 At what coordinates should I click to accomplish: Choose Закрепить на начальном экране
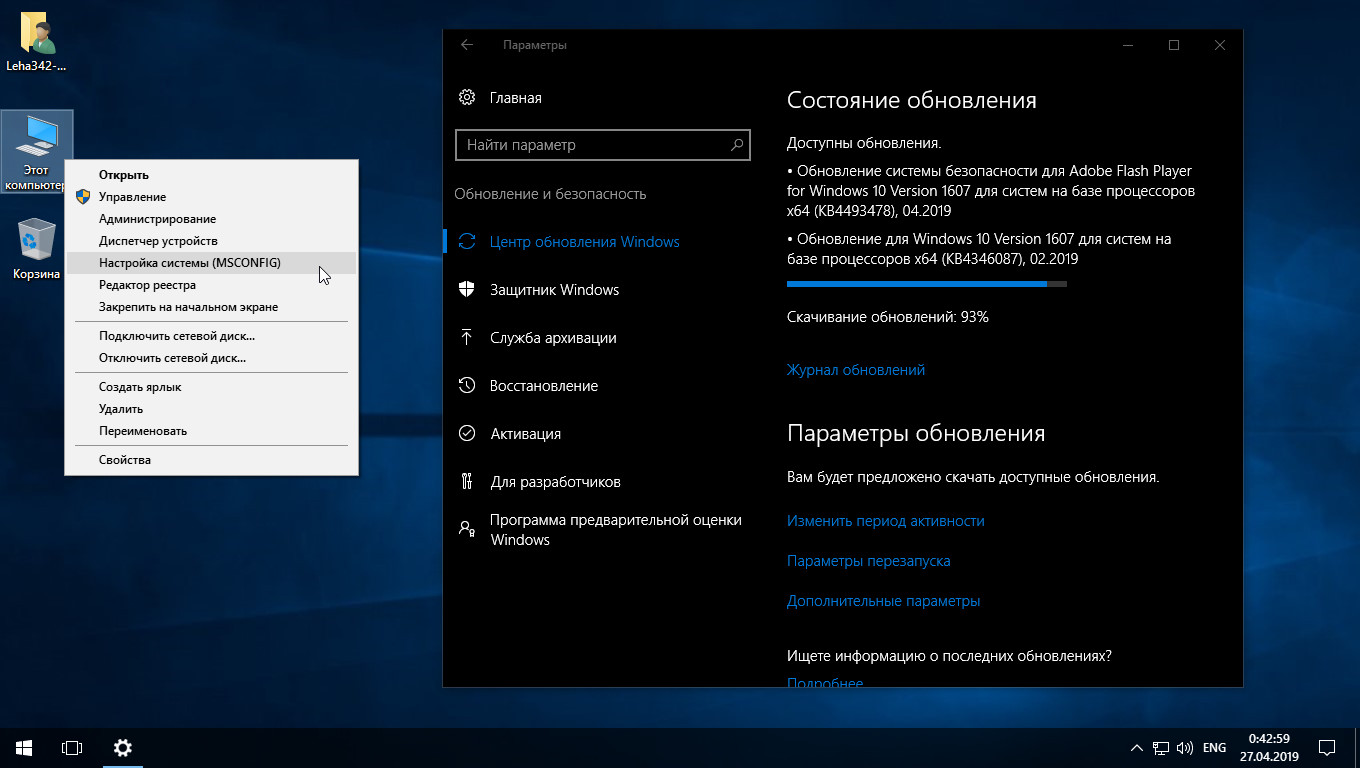211,307
